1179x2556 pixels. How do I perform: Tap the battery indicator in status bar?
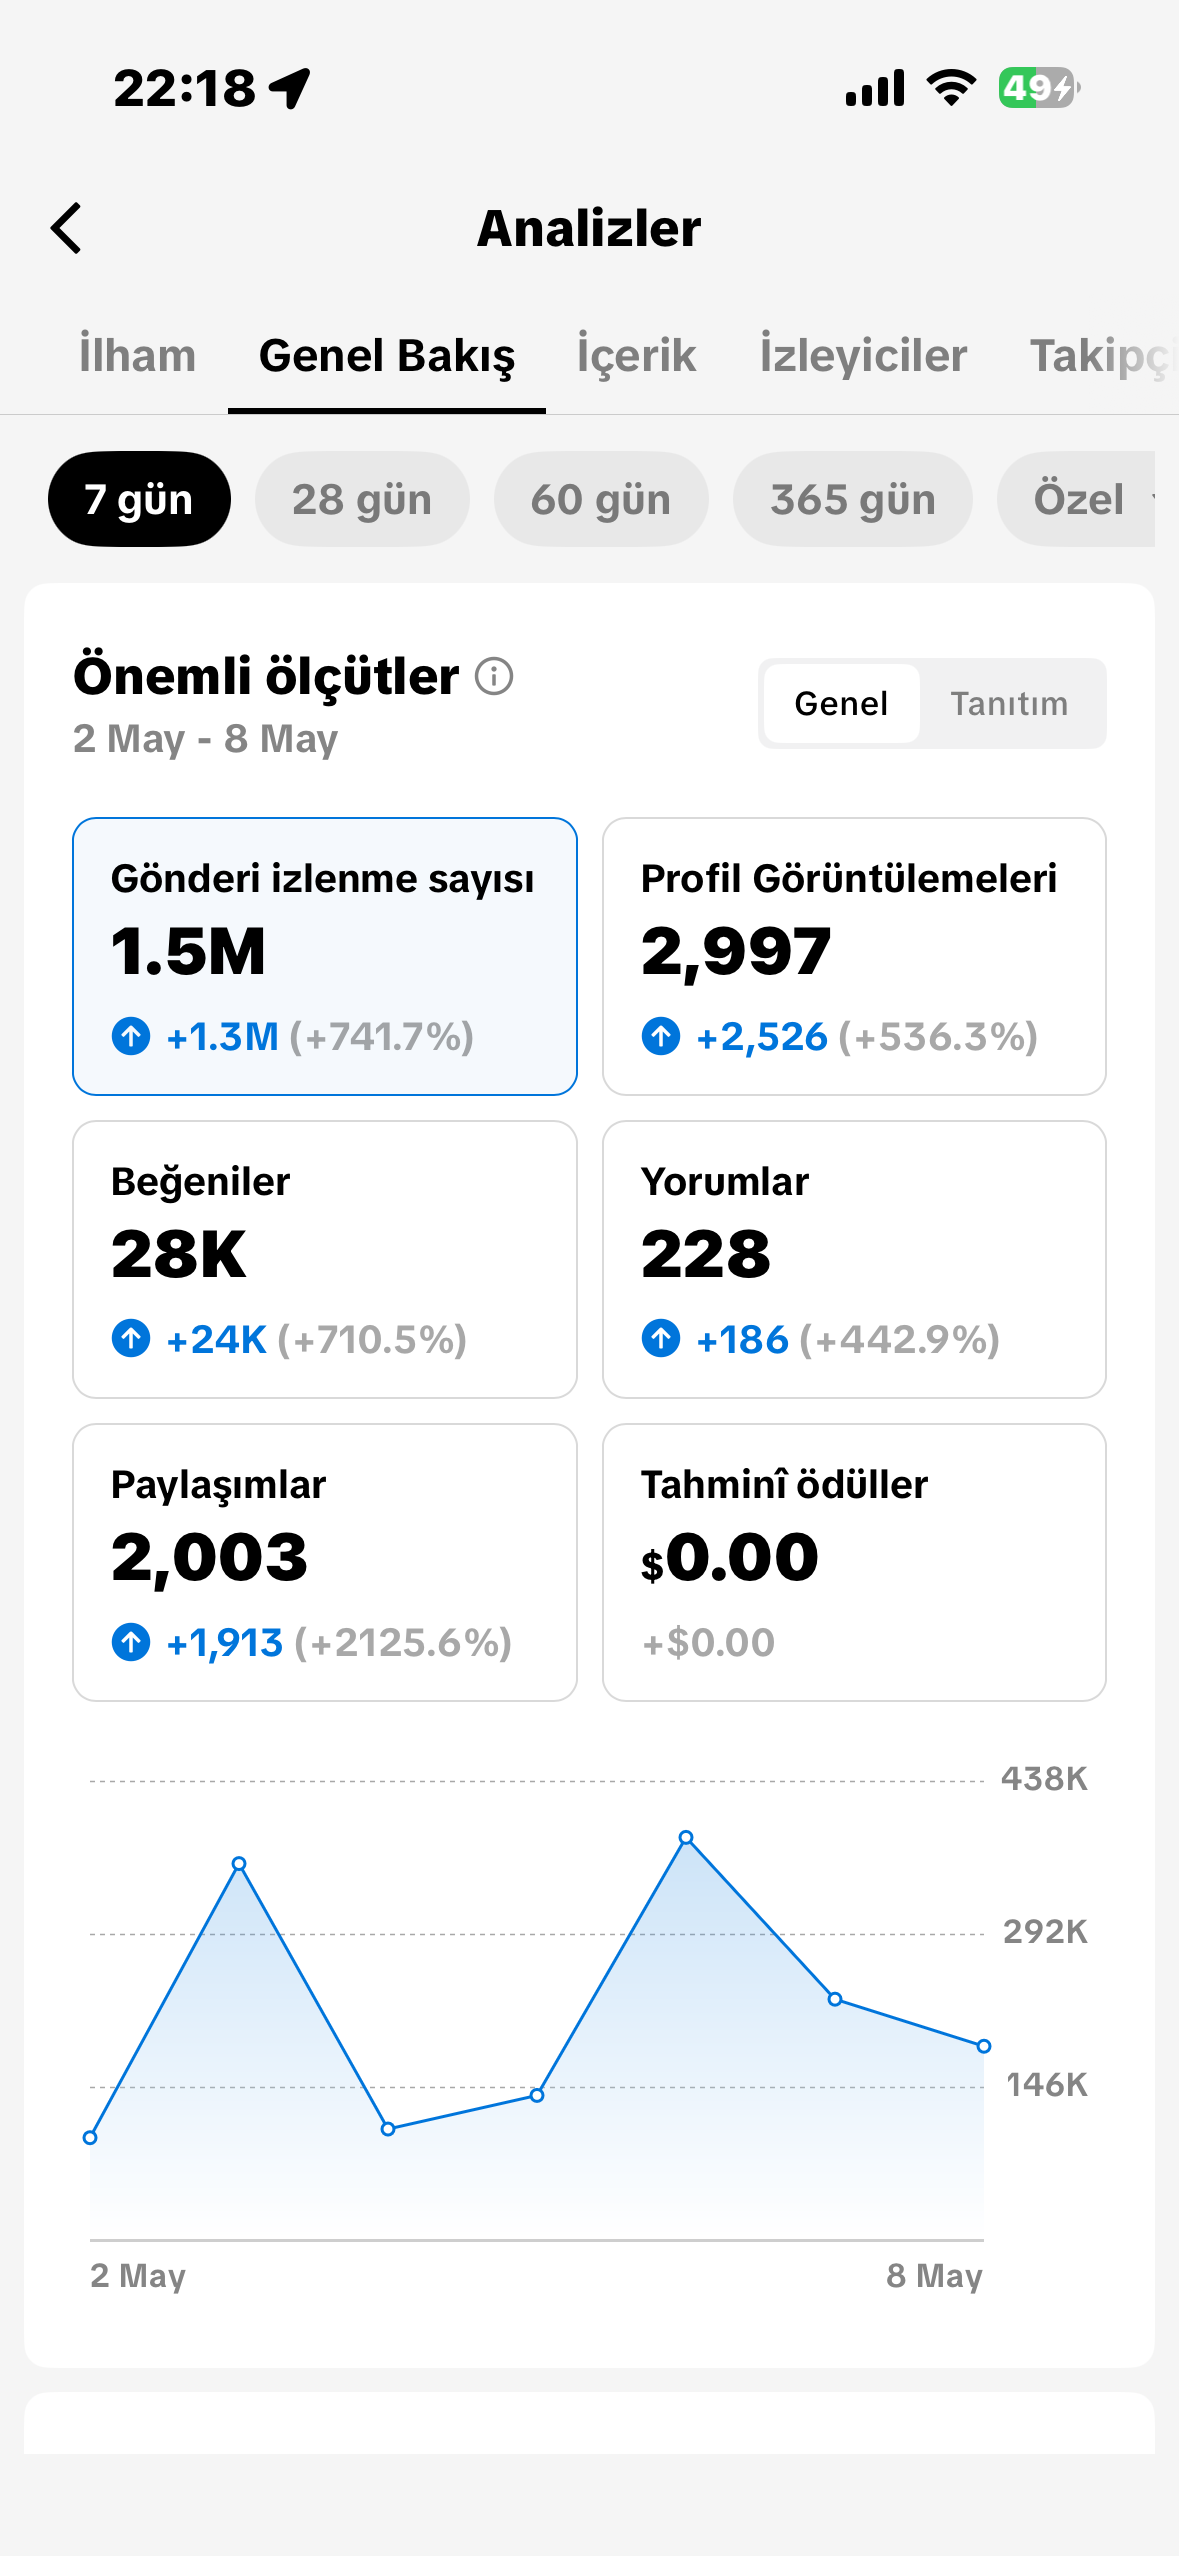(x=1039, y=88)
